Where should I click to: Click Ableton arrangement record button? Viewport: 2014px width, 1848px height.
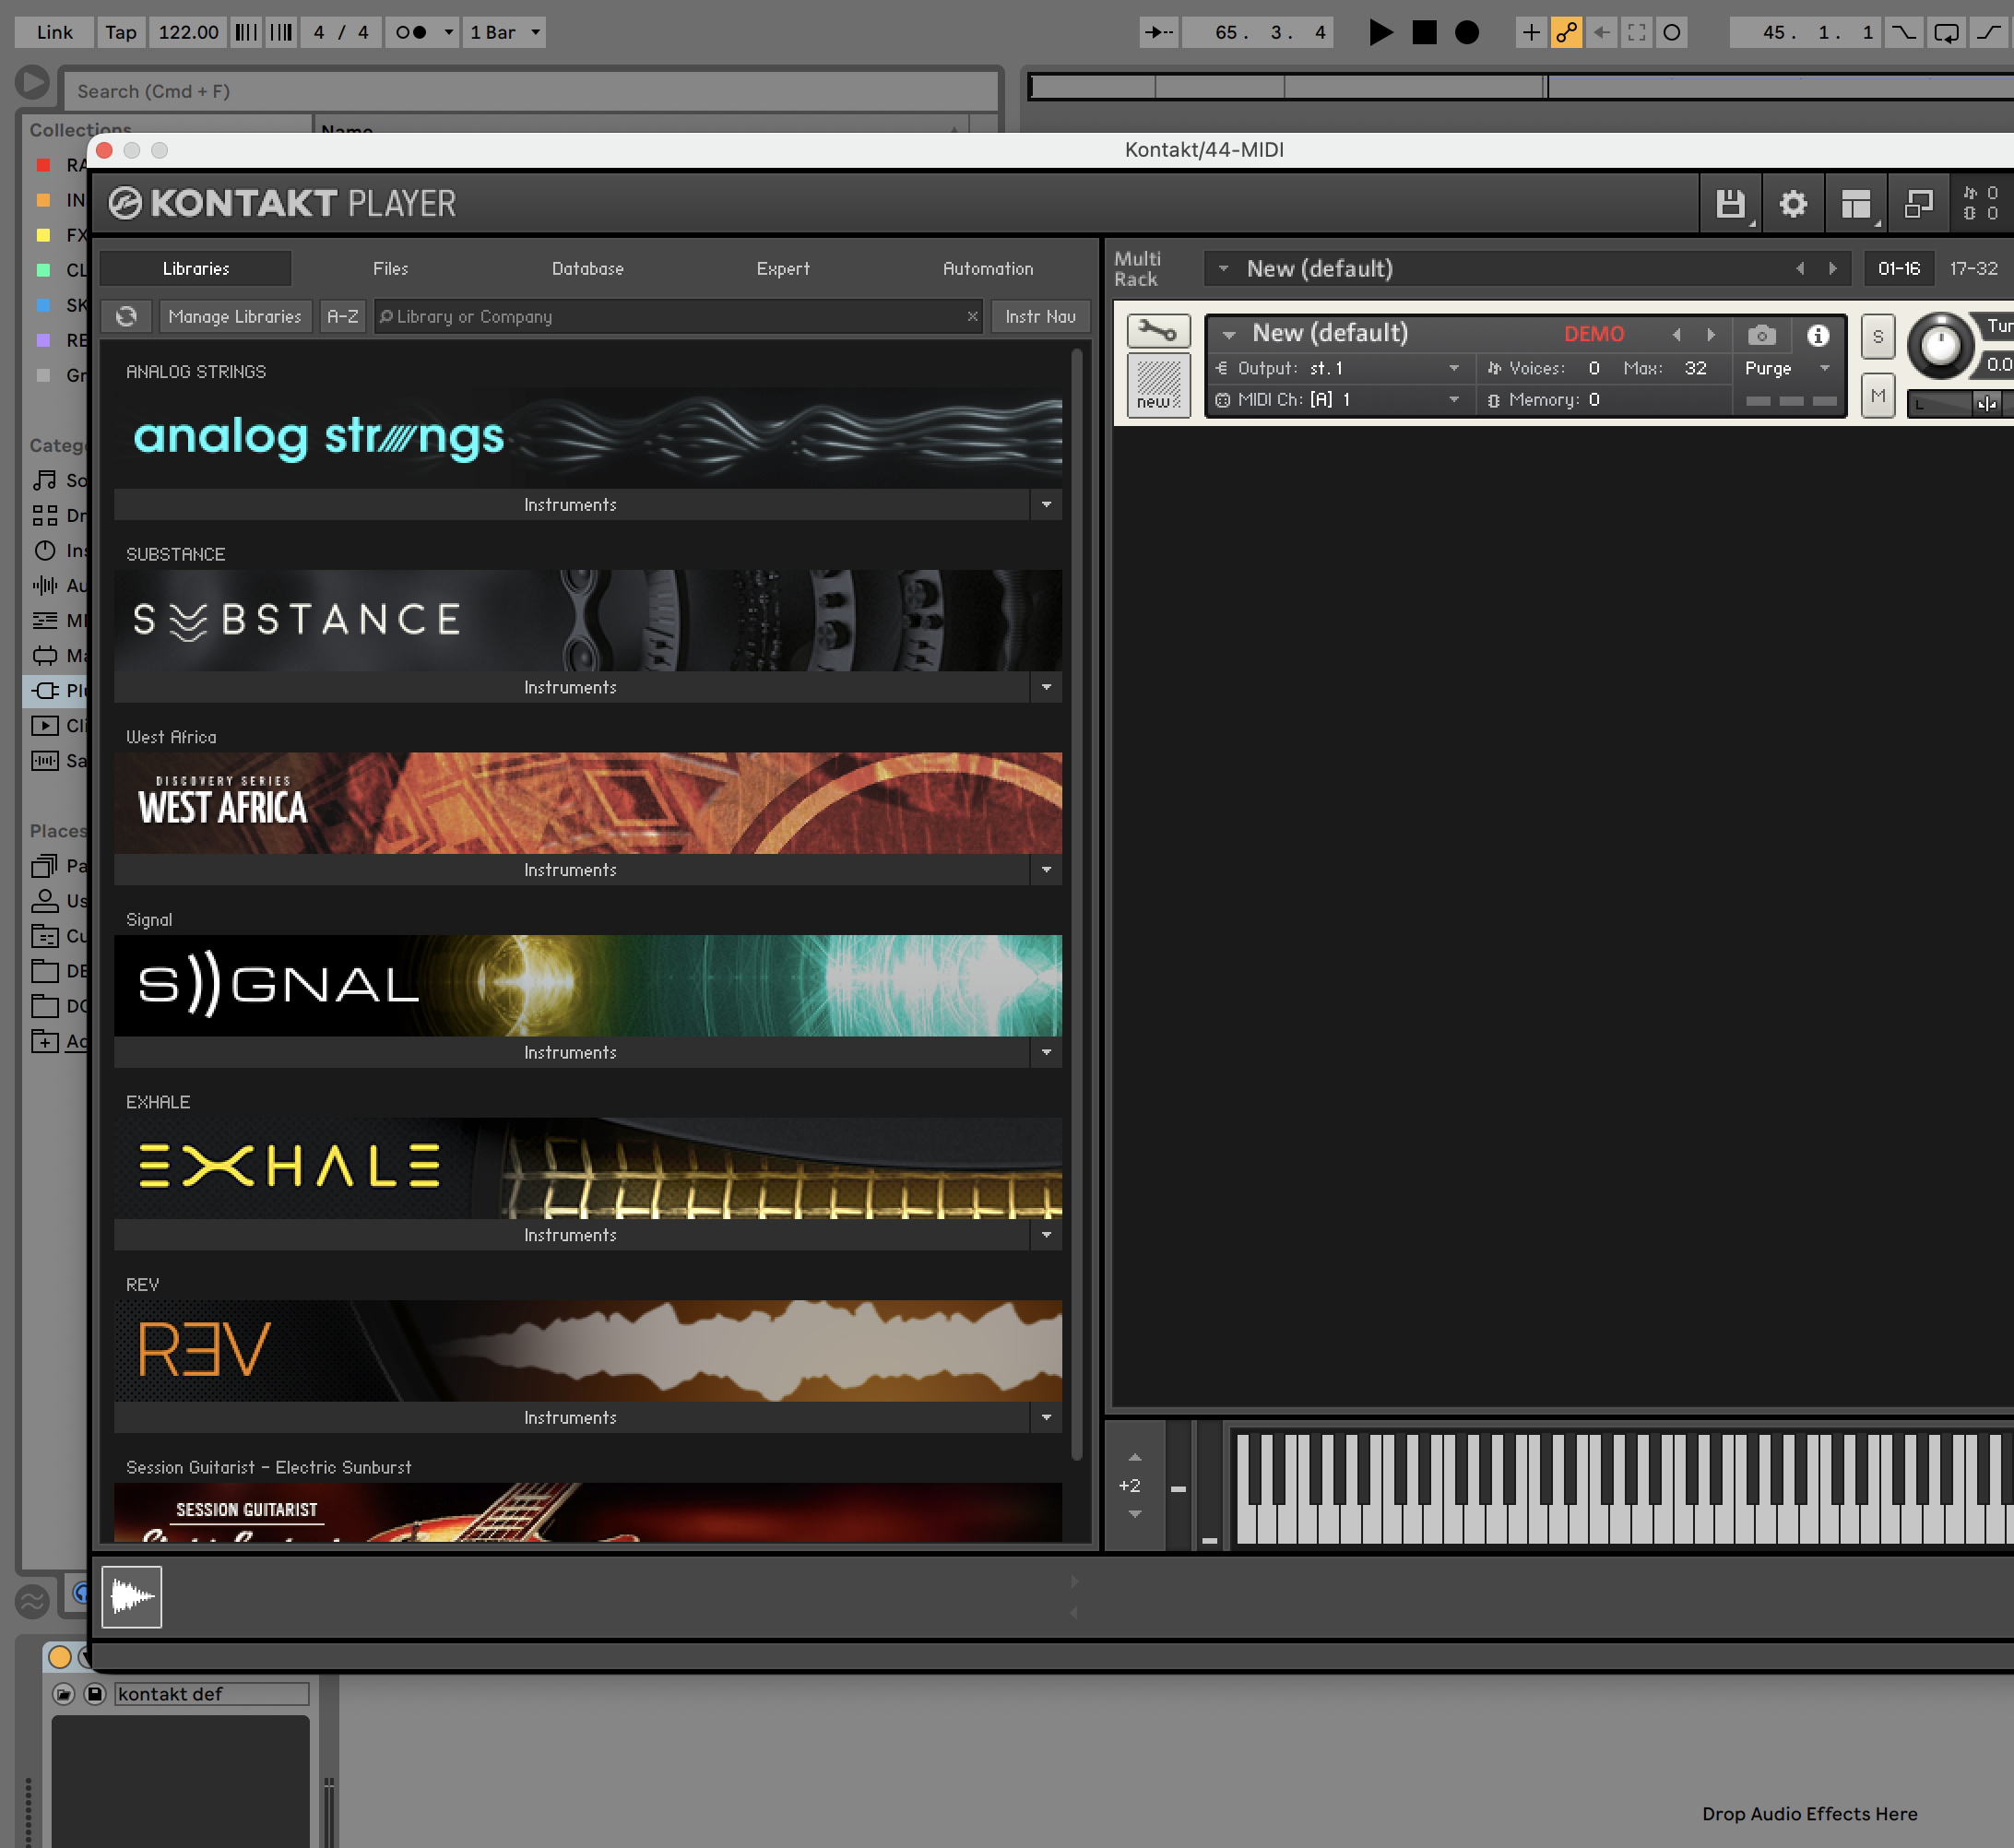coord(1467,32)
